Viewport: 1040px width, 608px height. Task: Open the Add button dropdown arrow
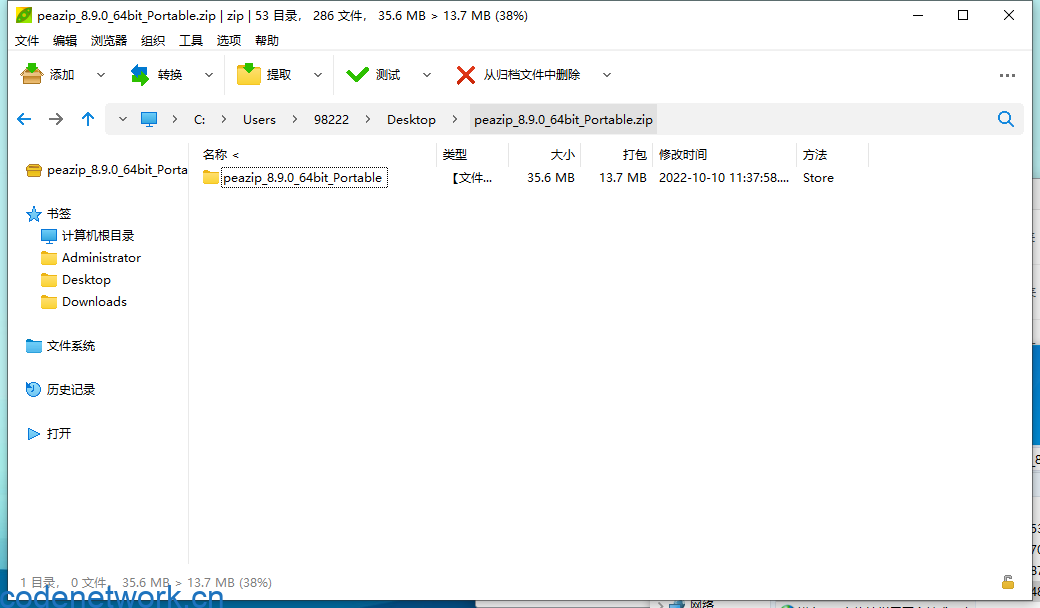pos(99,74)
